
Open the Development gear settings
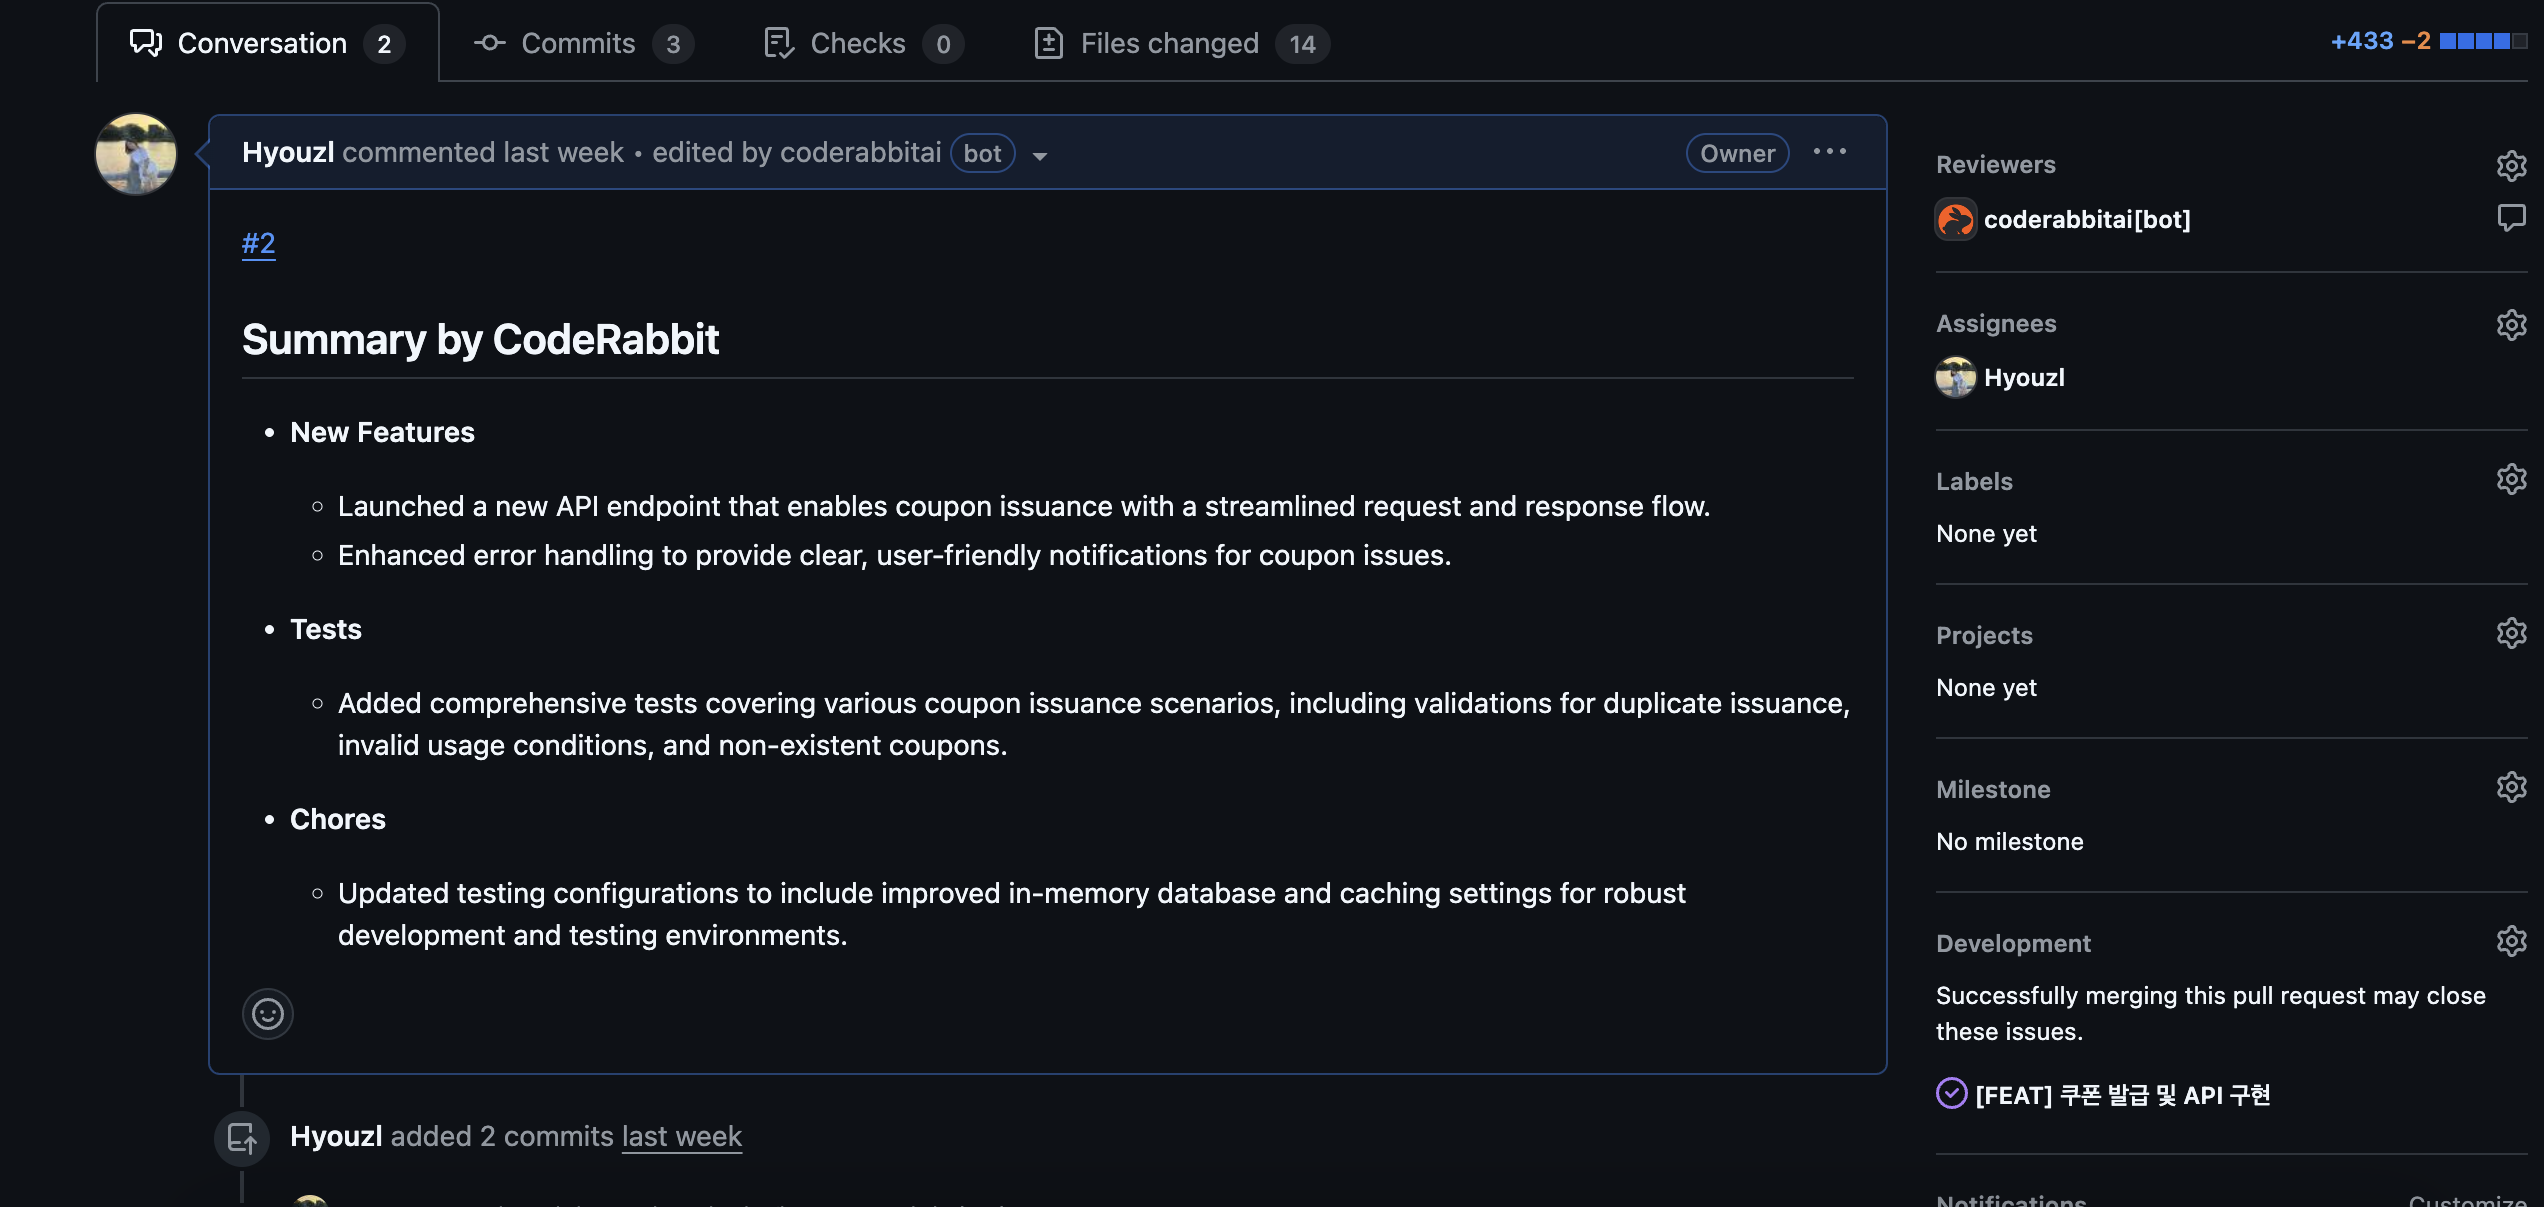coord(2511,941)
